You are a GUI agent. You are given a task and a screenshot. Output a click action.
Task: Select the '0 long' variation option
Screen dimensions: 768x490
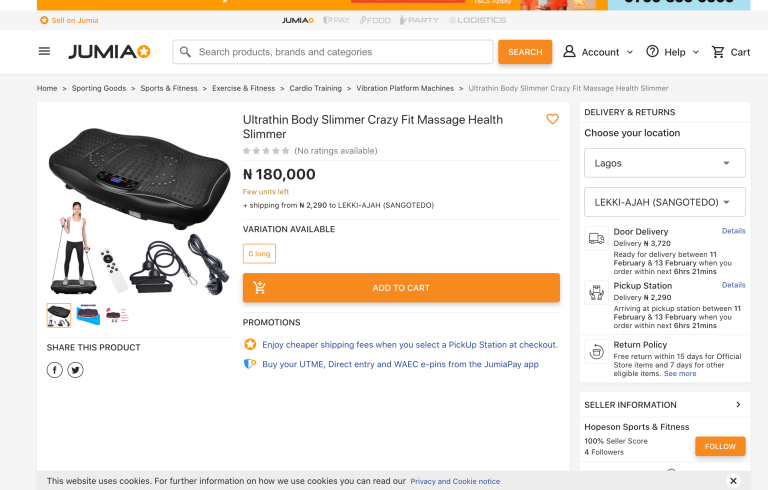click(x=259, y=254)
